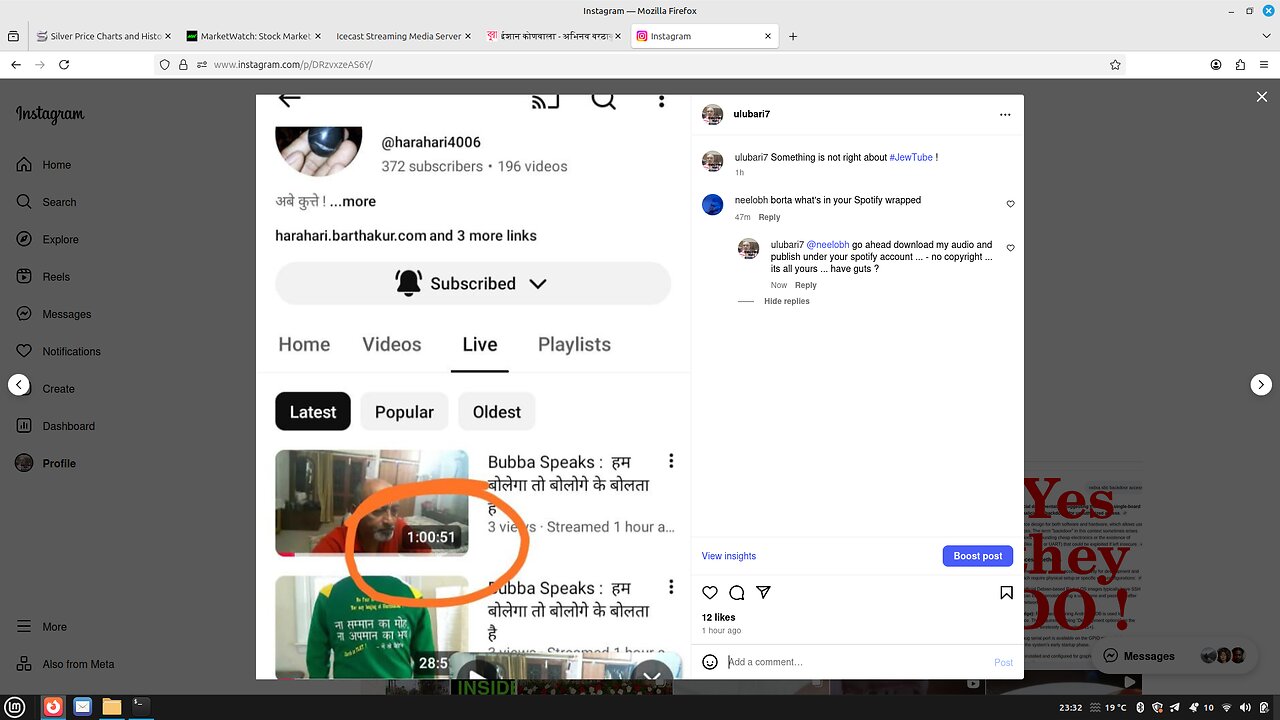Screen dimensions: 1280x720
Task: Open Firefox extensions icon
Action: tap(1240, 64)
